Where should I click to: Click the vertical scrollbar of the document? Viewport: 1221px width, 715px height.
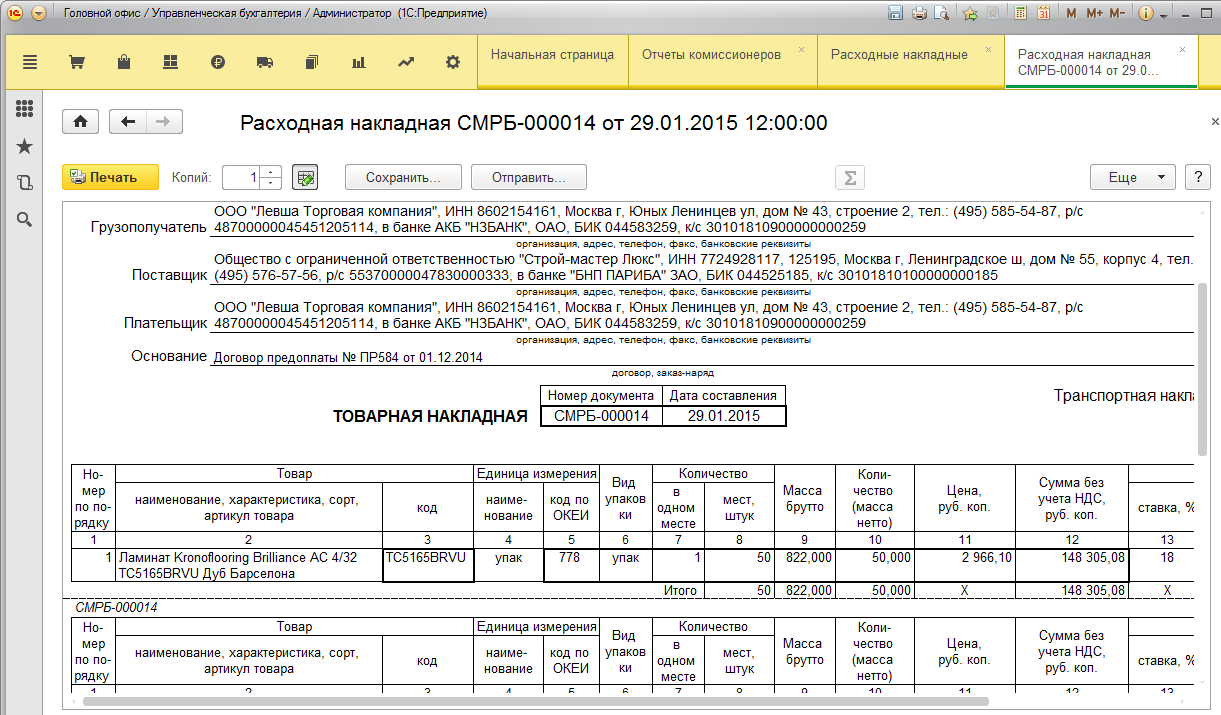(1203, 368)
